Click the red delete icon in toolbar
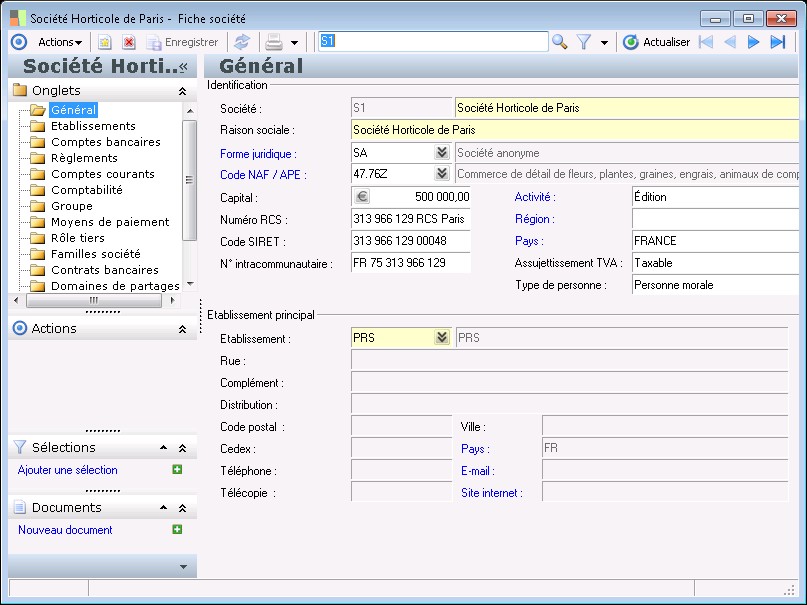The height and width of the screenshot is (605, 807). pos(128,42)
